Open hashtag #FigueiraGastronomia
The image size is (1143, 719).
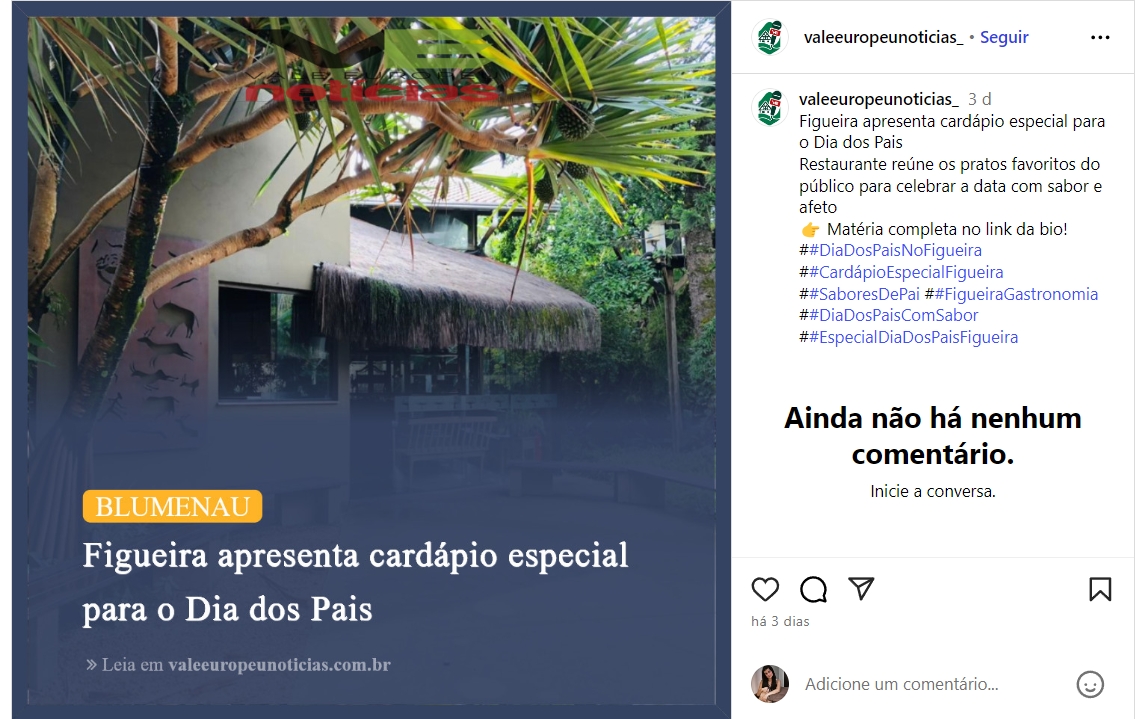pyautogui.click(x=1016, y=294)
